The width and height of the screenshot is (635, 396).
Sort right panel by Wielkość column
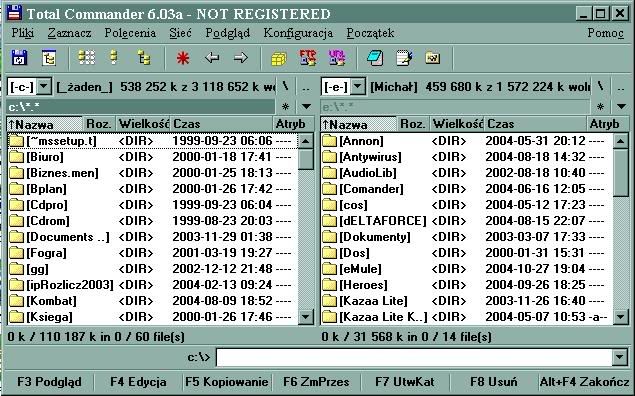coord(457,124)
